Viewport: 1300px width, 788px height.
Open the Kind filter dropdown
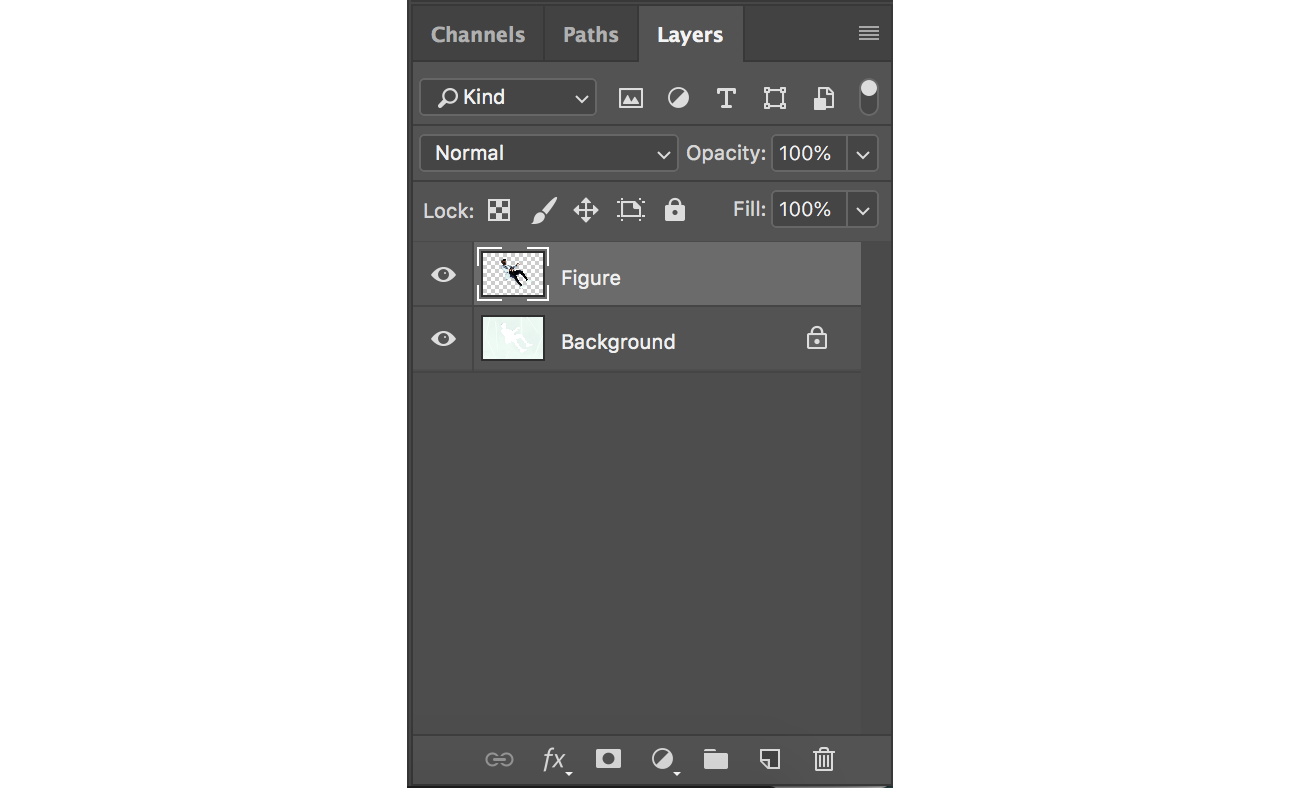coord(508,97)
